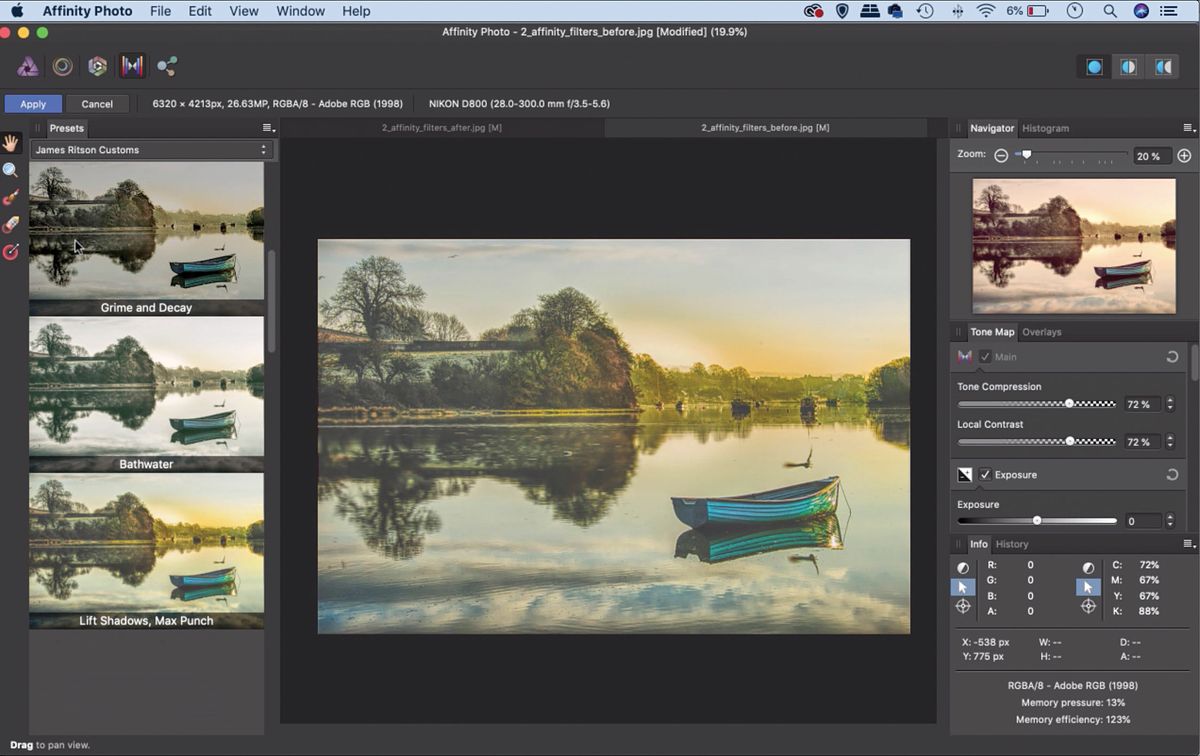Open the Navigator panel preferences menu
The height and width of the screenshot is (756, 1200).
[x=1186, y=128]
